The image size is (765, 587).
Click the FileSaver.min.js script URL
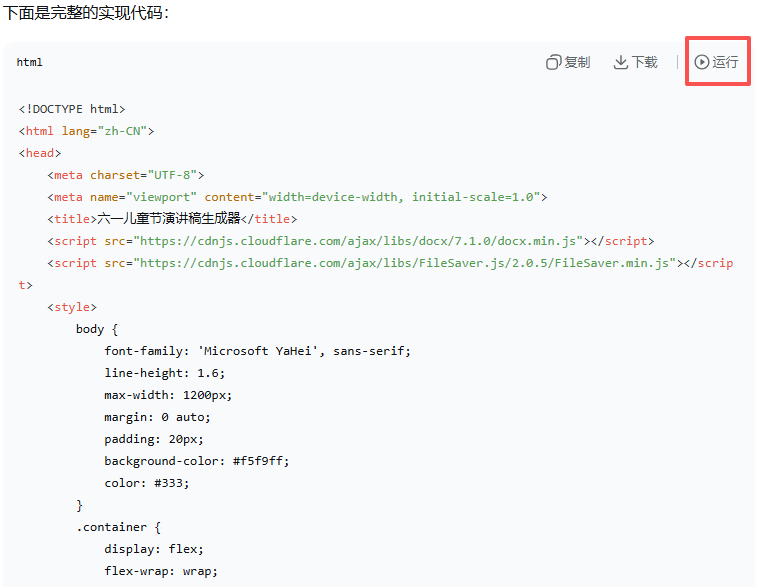(x=403, y=263)
